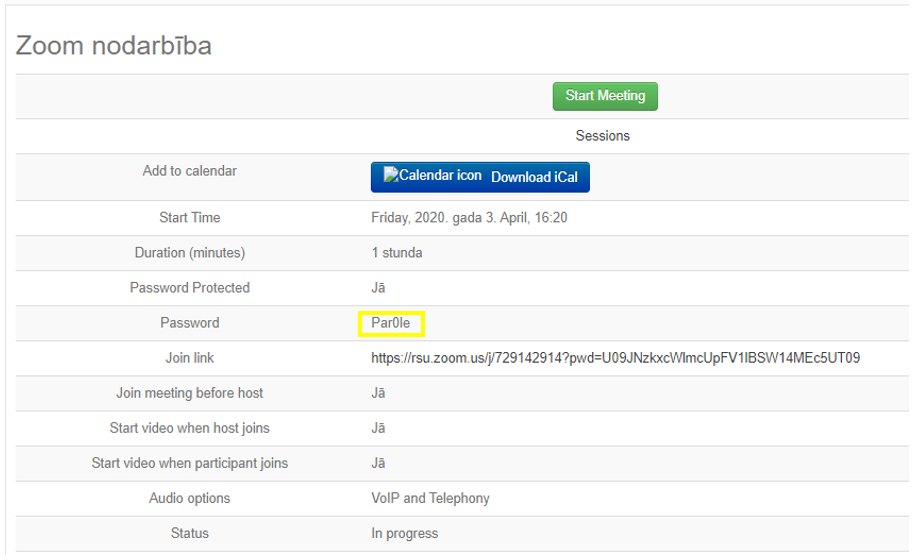Click the Start video when host joins label
This screenshot has height=559, width=913.
190,428
